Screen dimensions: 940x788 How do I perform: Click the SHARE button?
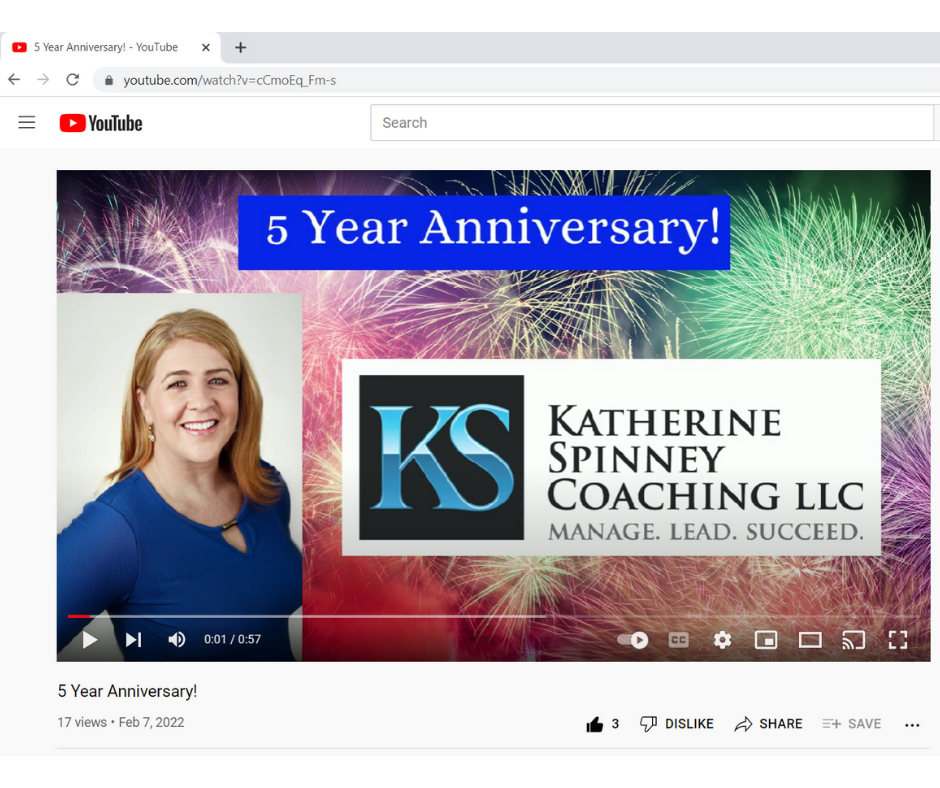point(769,724)
